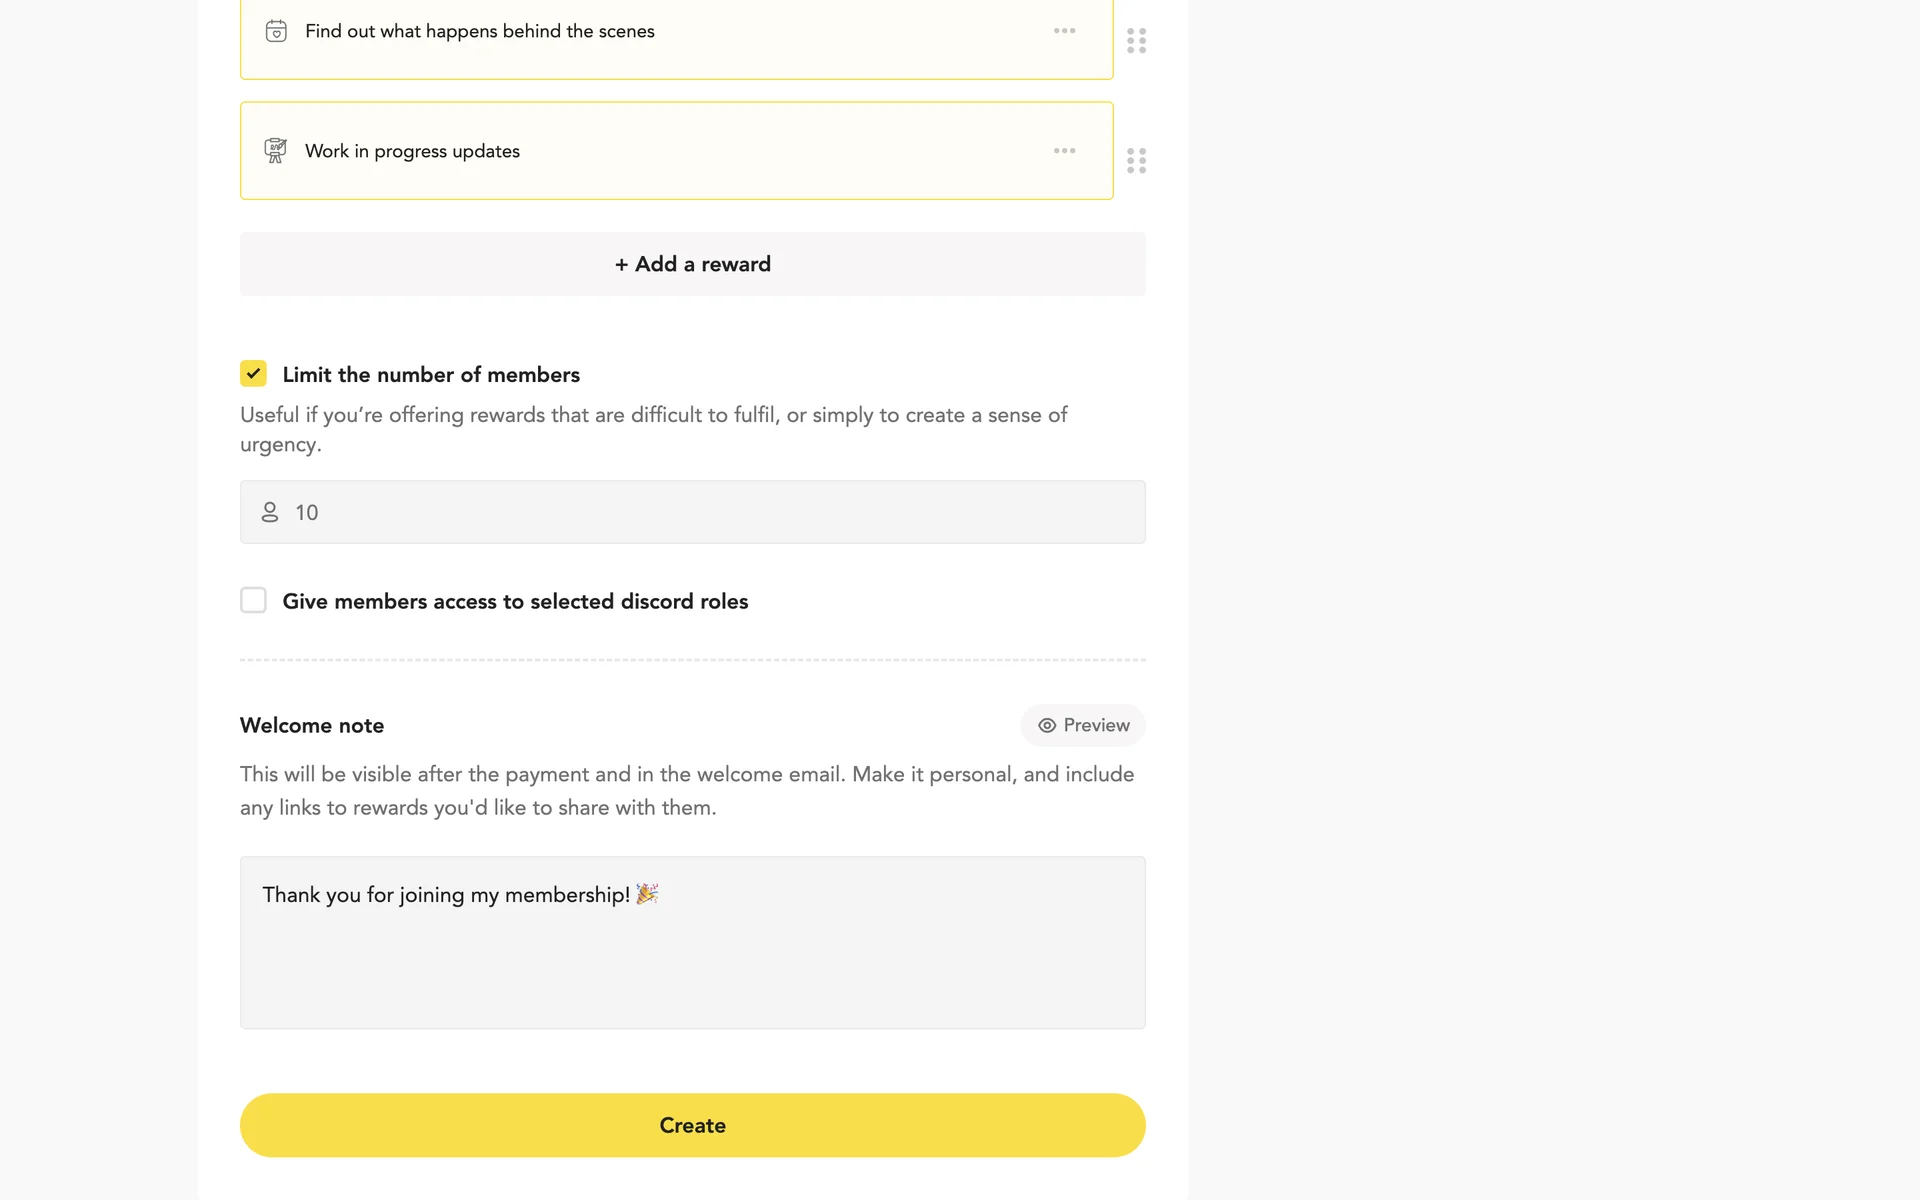Click drag handle beside Work in progress updates

[x=1136, y=161]
